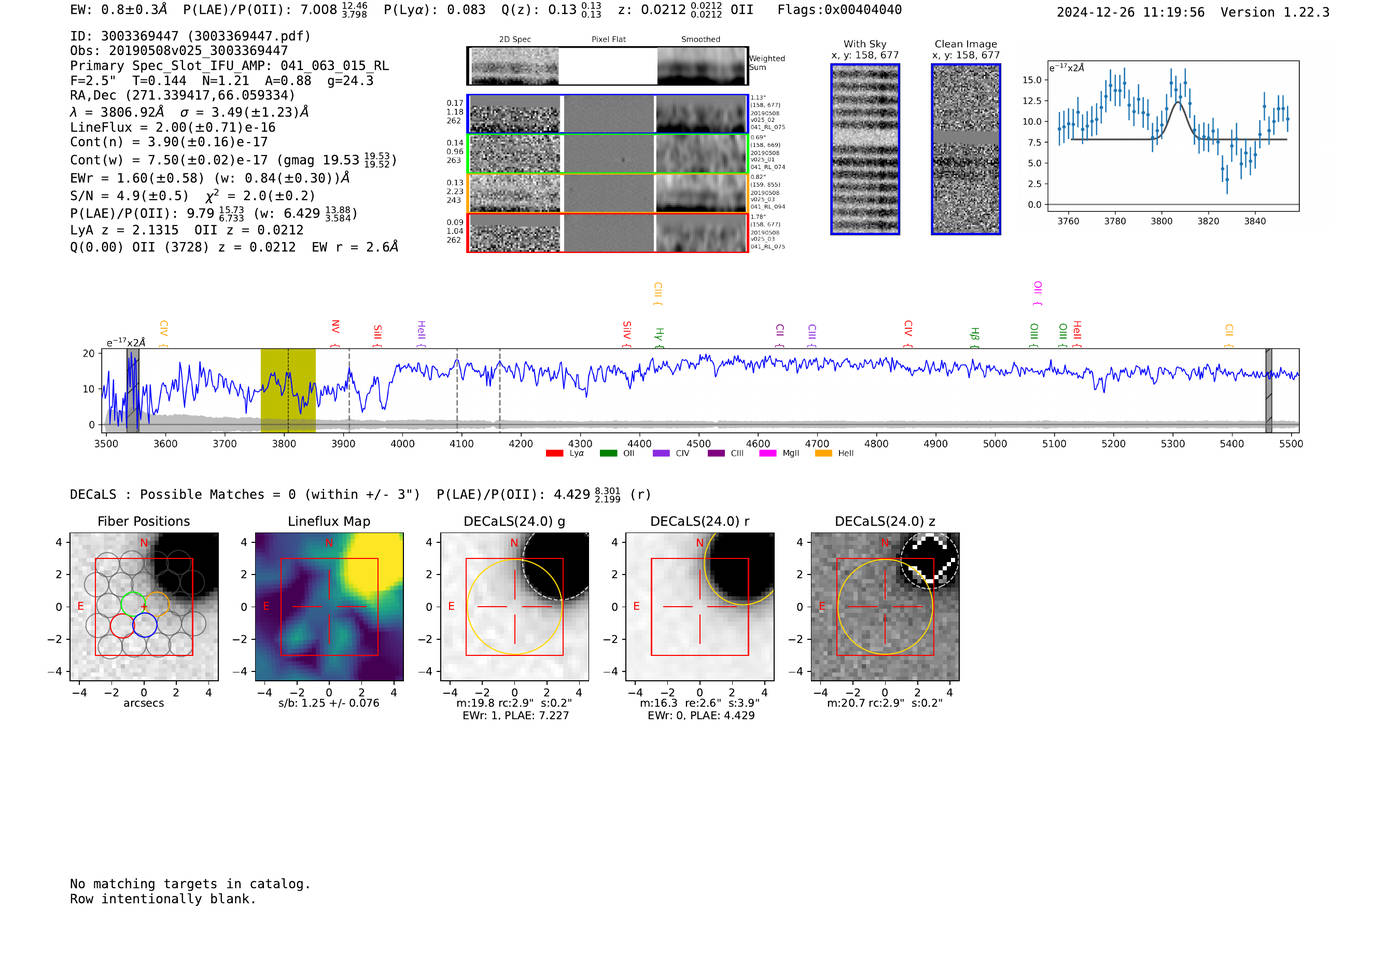1400x953 pixels.
Task: Select the red Lyα legend swatch
Action: [554, 453]
